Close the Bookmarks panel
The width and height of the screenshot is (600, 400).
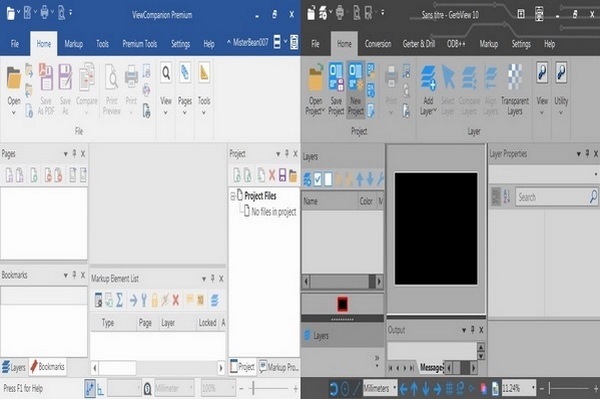pyautogui.click(x=83, y=275)
